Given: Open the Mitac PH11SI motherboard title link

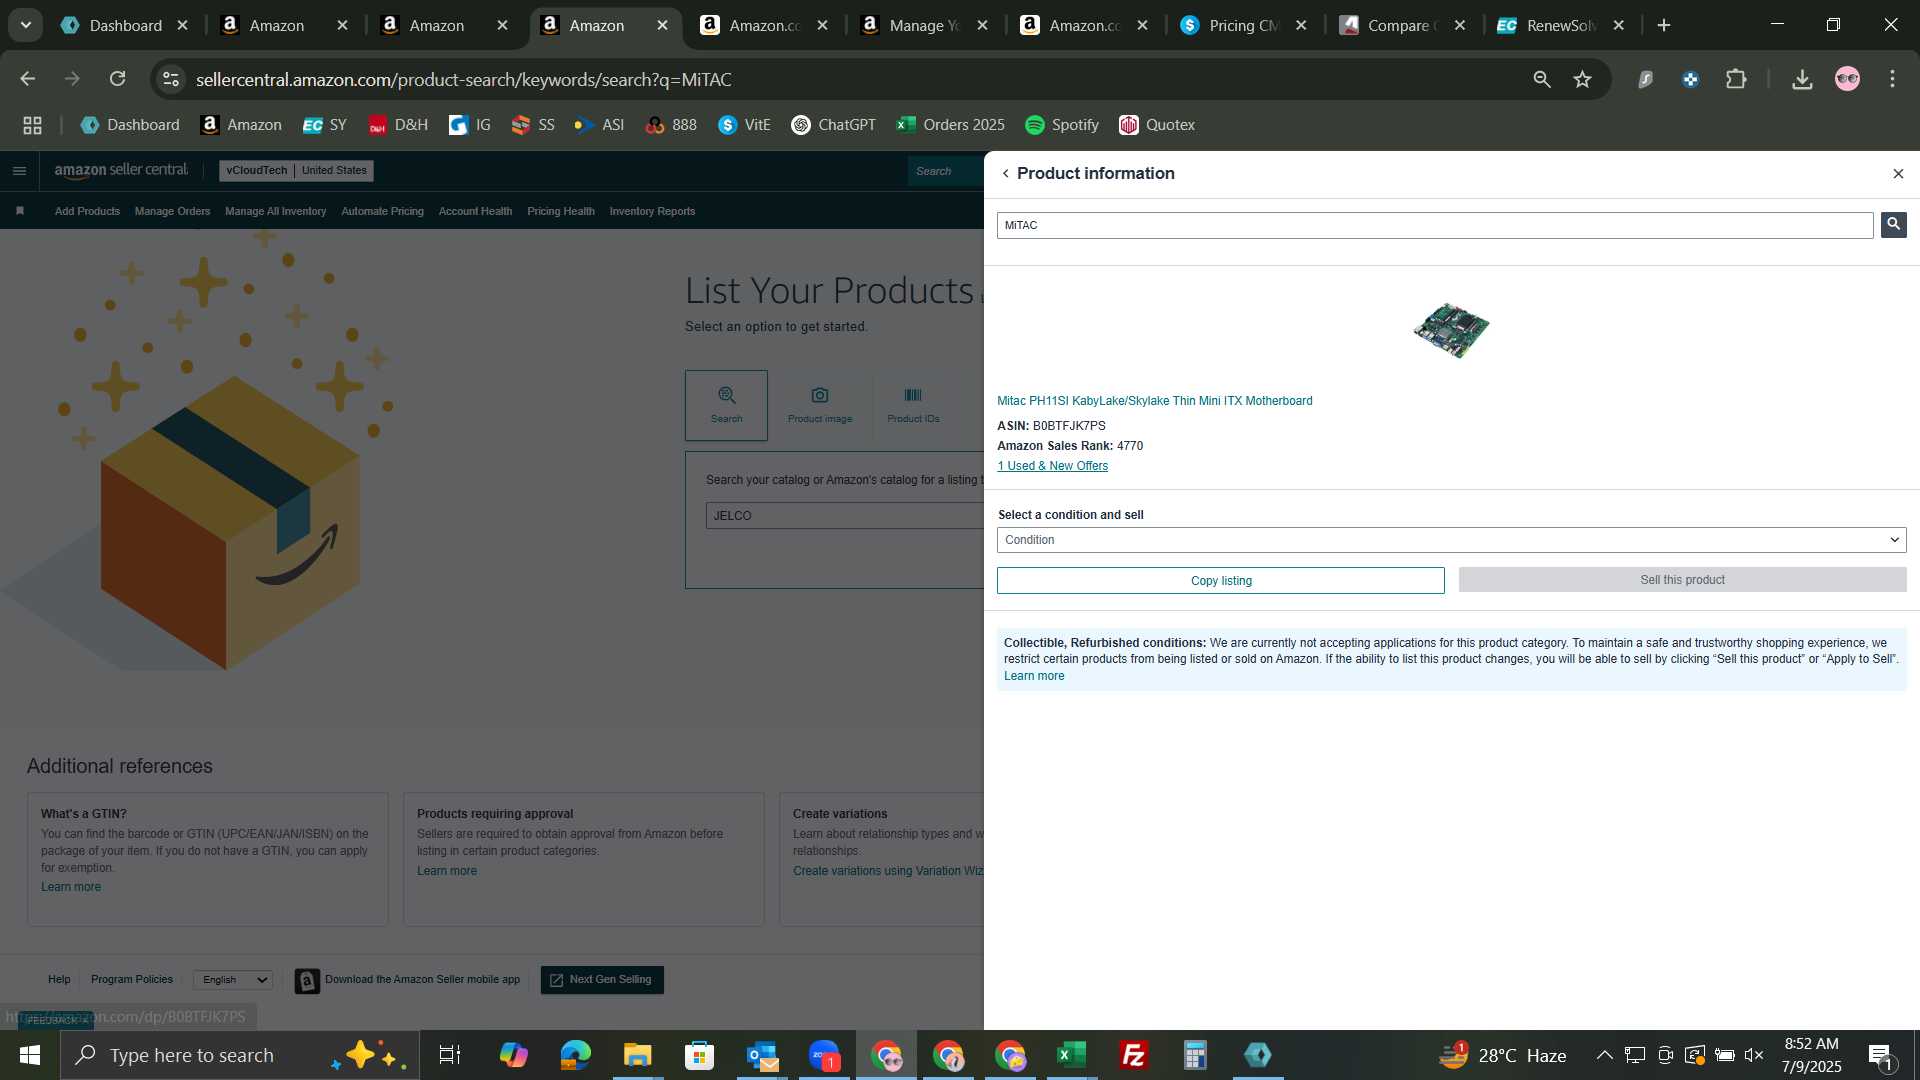Looking at the screenshot, I should pos(1154,401).
